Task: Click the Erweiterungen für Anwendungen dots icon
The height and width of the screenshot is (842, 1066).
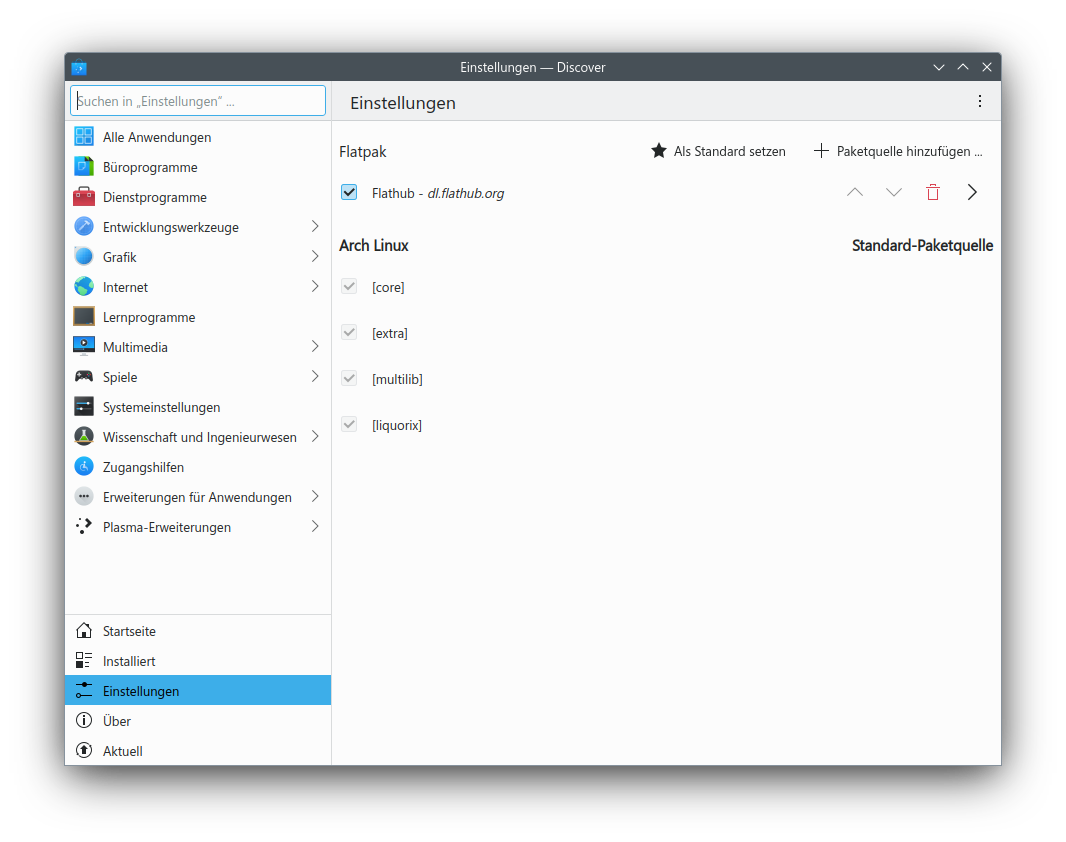Action: tap(84, 496)
